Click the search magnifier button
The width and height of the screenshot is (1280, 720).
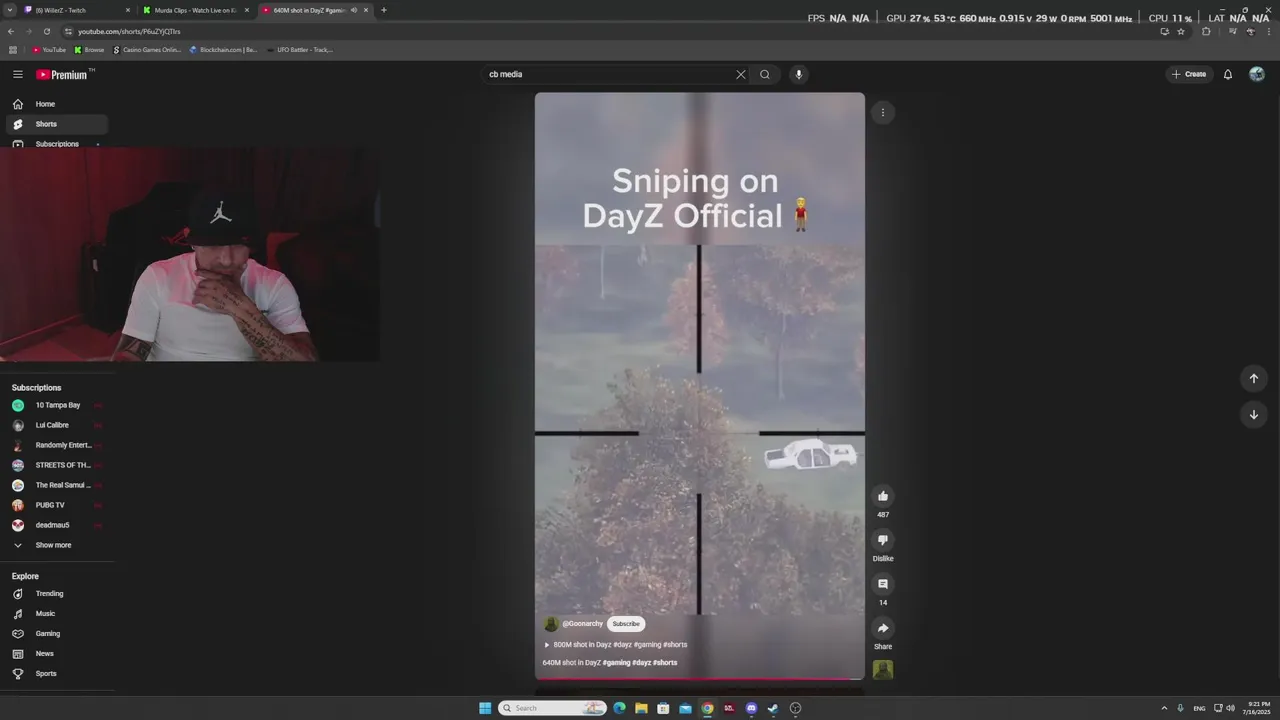tap(765, 74)
